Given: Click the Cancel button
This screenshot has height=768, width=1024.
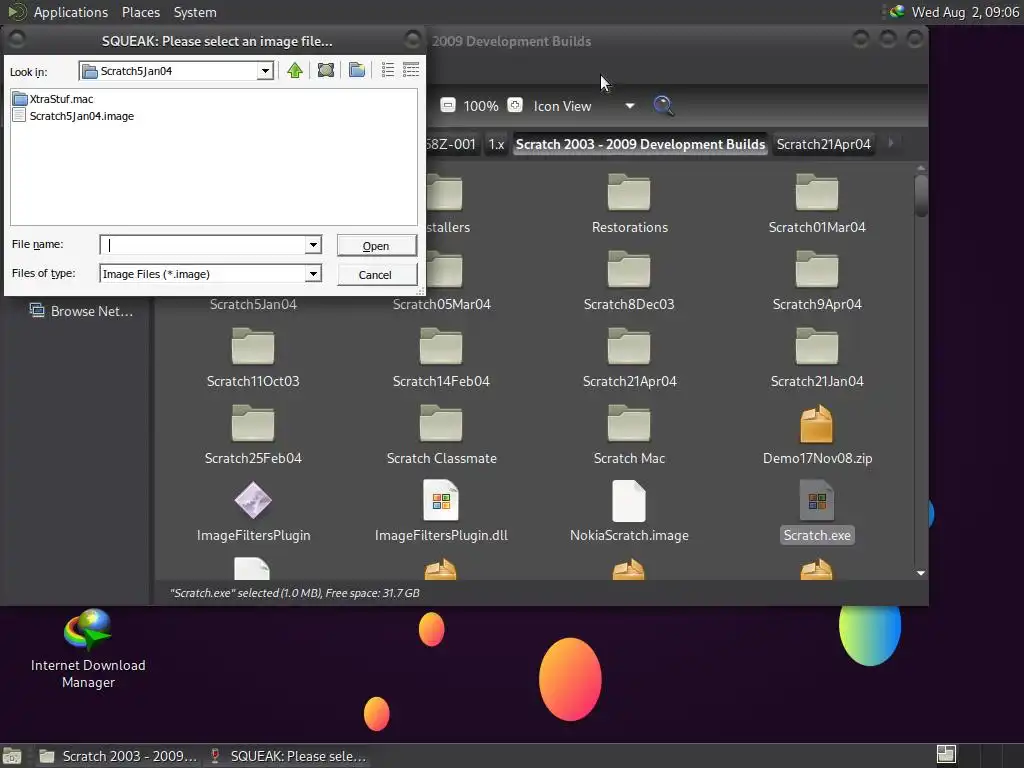Looking at the screenshot, I should 376,275.
